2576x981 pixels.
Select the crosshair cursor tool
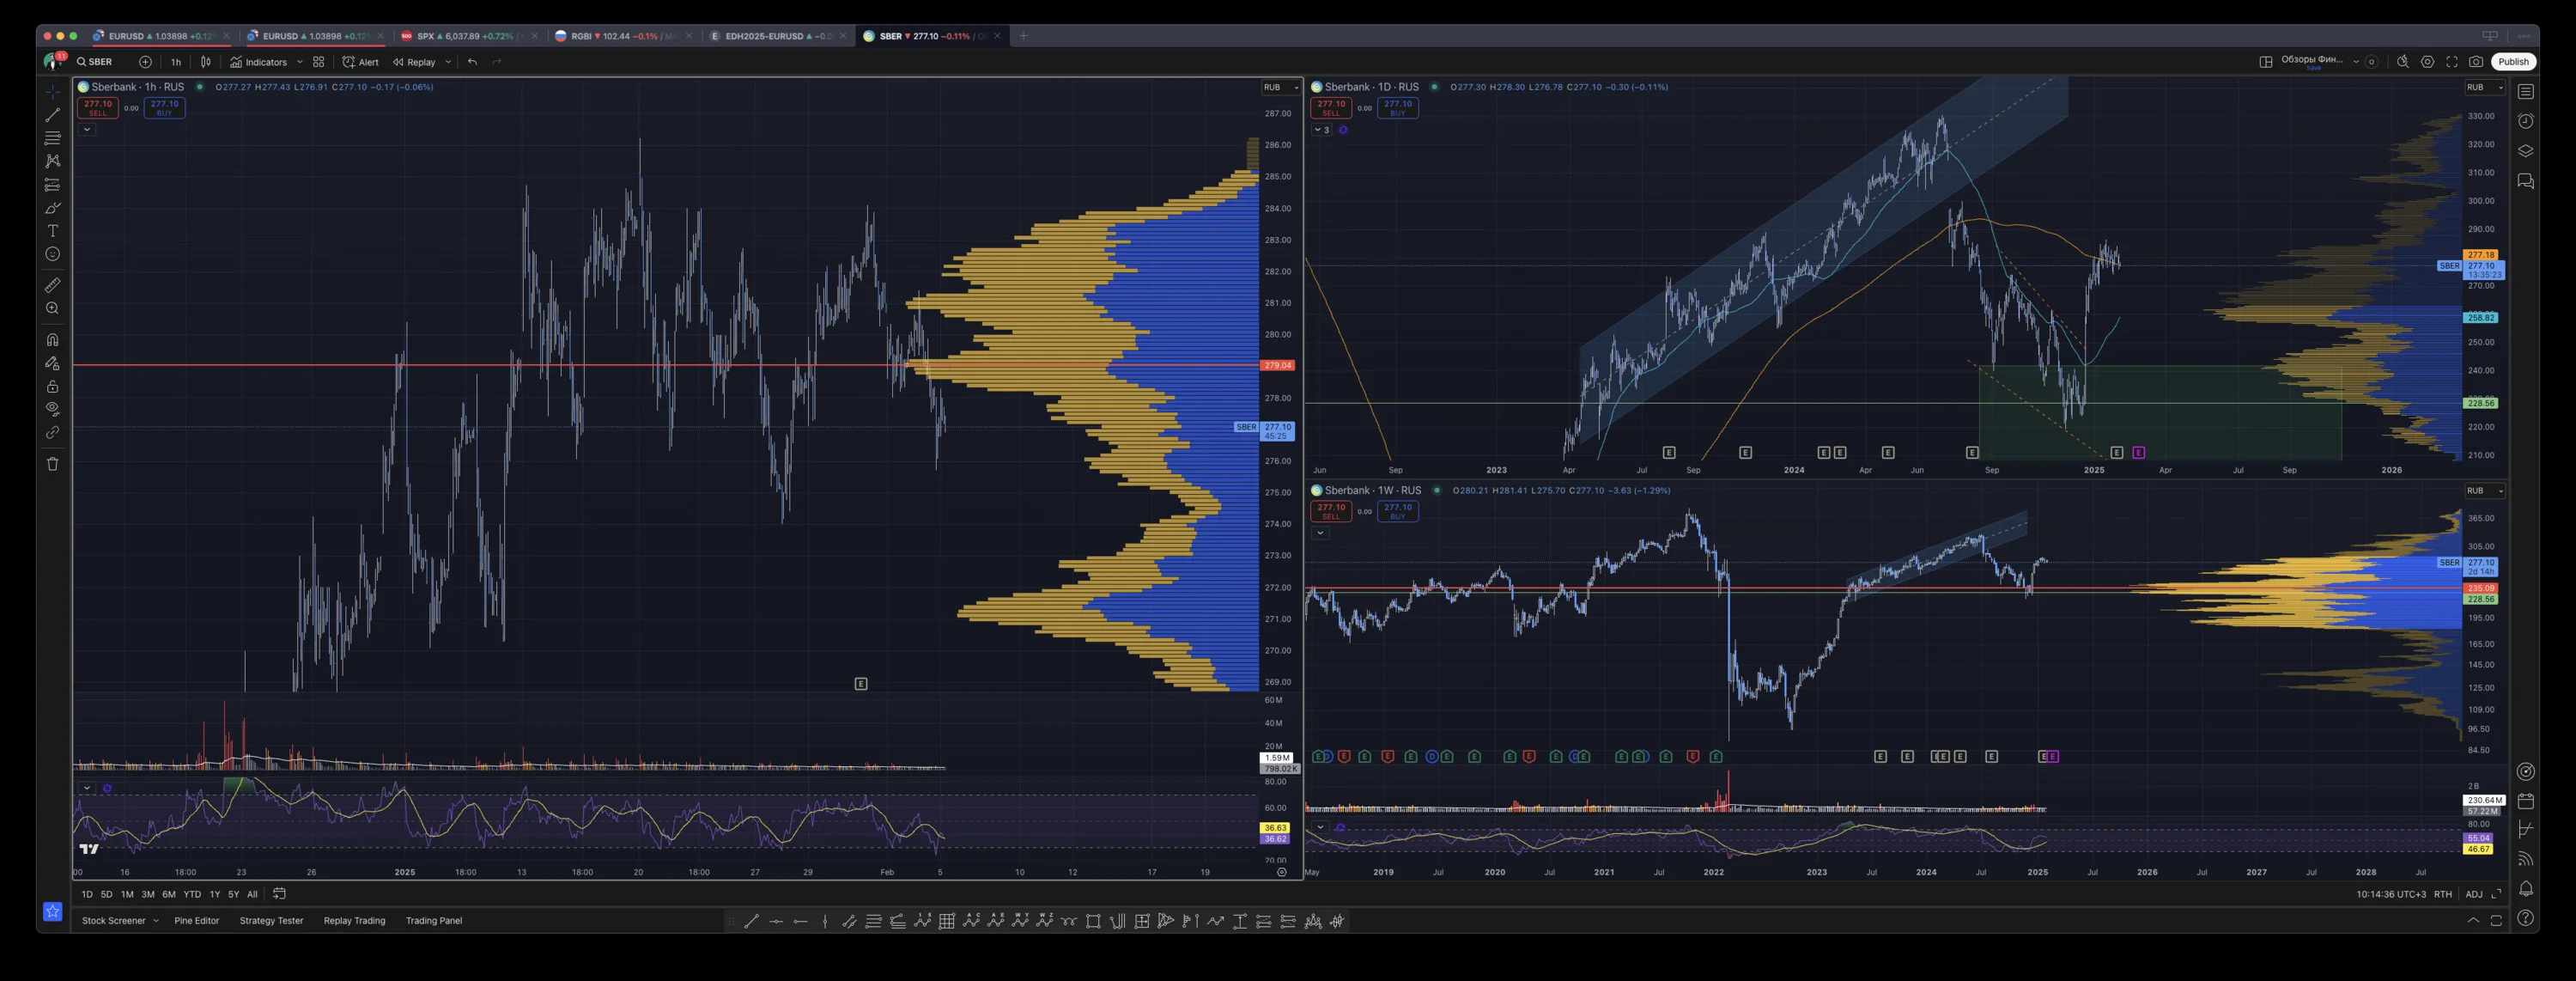click(53, 92)
